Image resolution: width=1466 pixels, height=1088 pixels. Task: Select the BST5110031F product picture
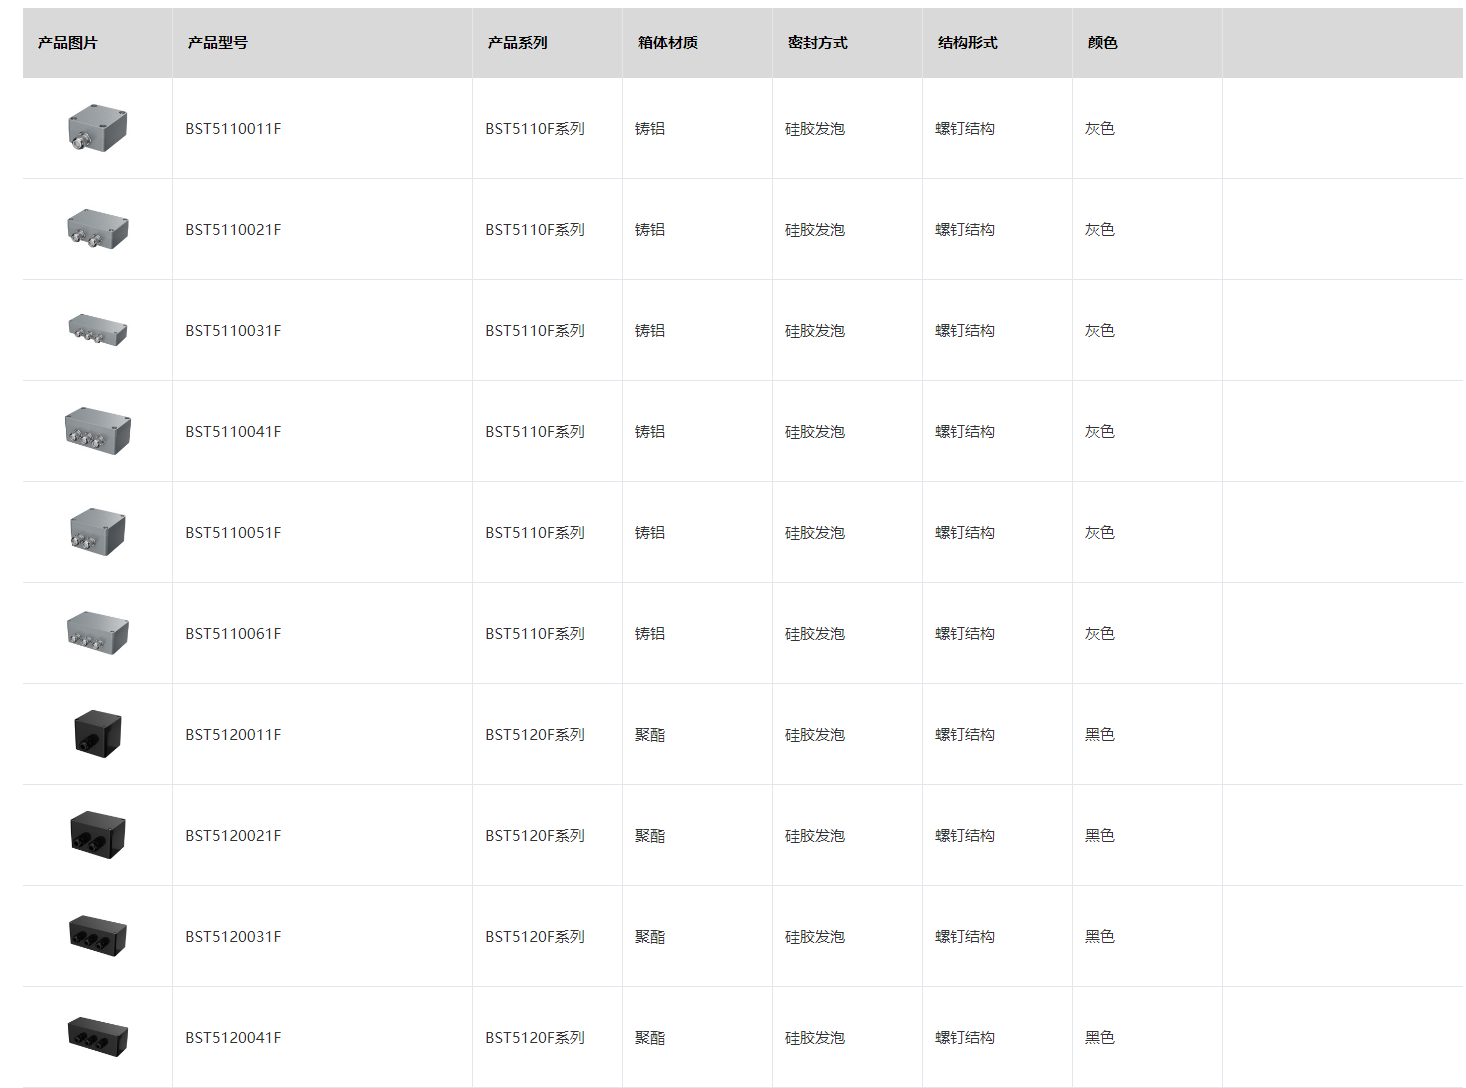click(97, 330)
